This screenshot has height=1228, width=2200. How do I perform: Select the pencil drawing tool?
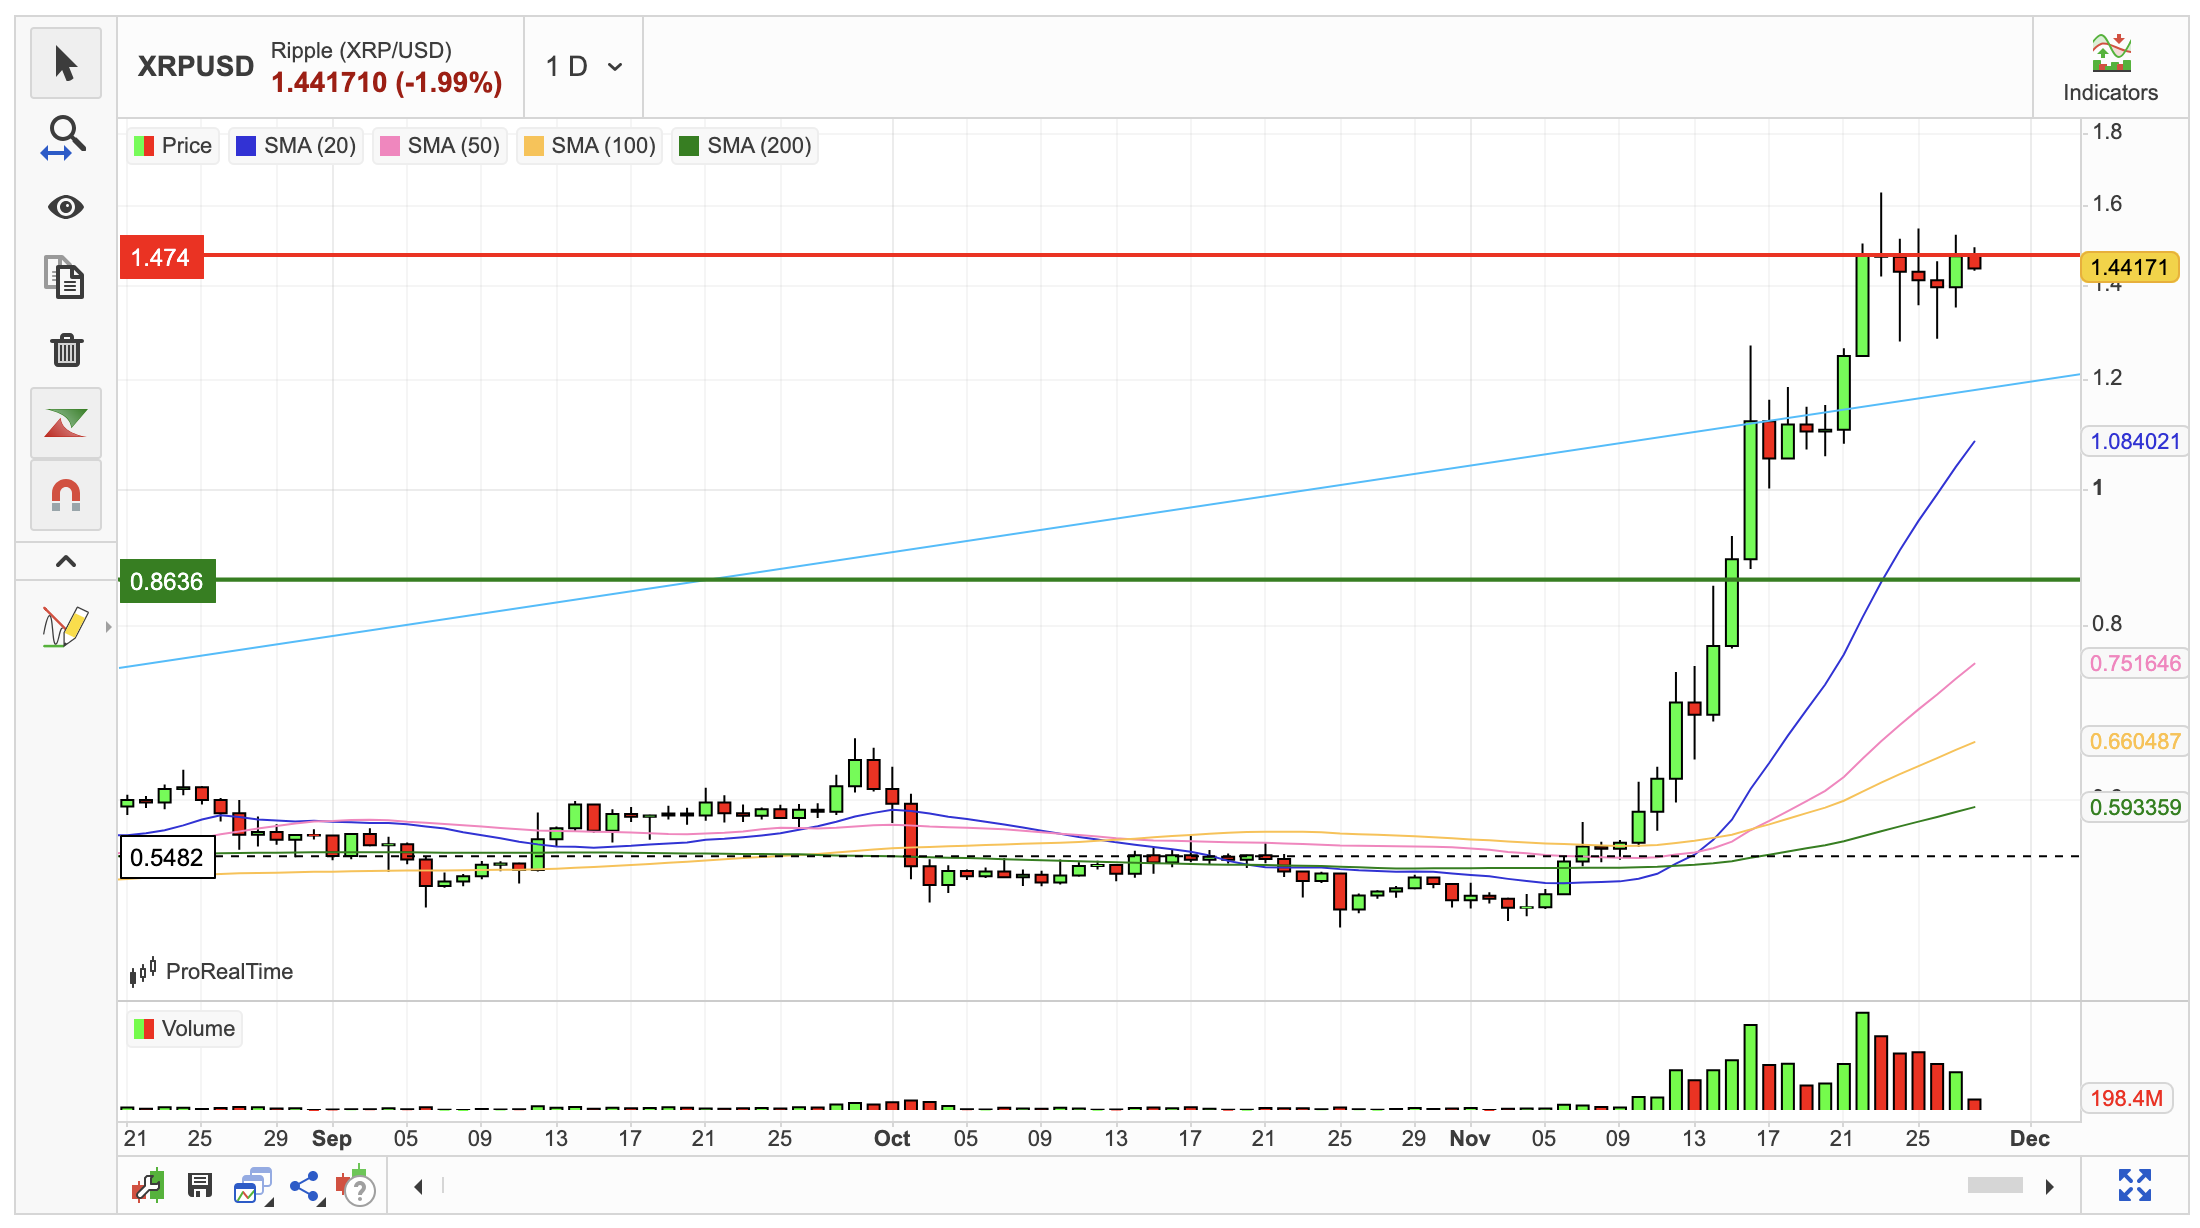pos(64,627)
